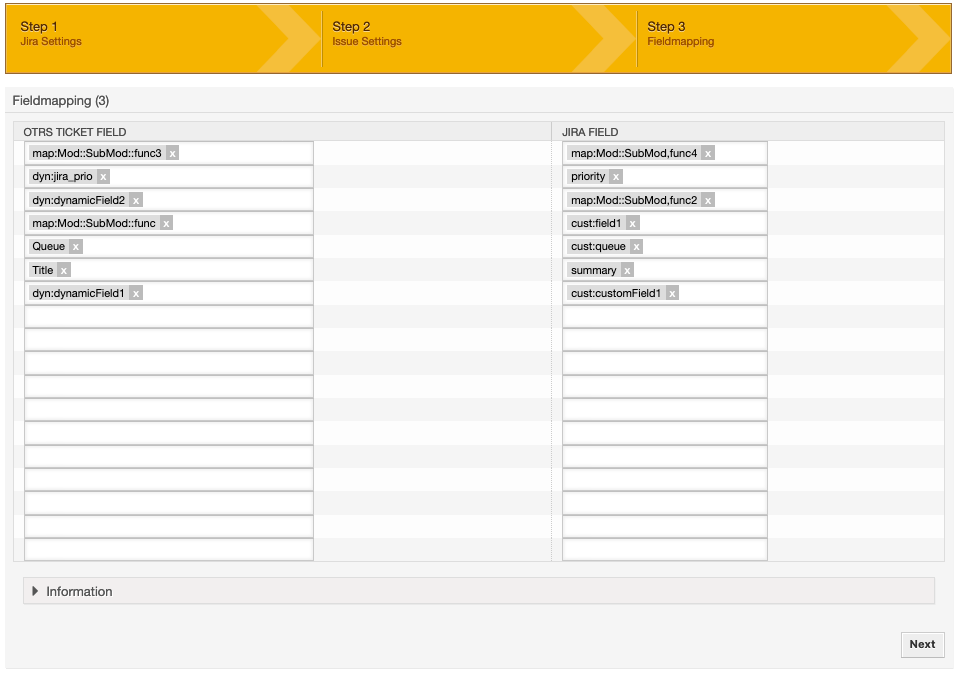957x673 pixels.
Task: Remove the map:Mod::SubMod,func2 Jira tag
Action: pos(708,201)
